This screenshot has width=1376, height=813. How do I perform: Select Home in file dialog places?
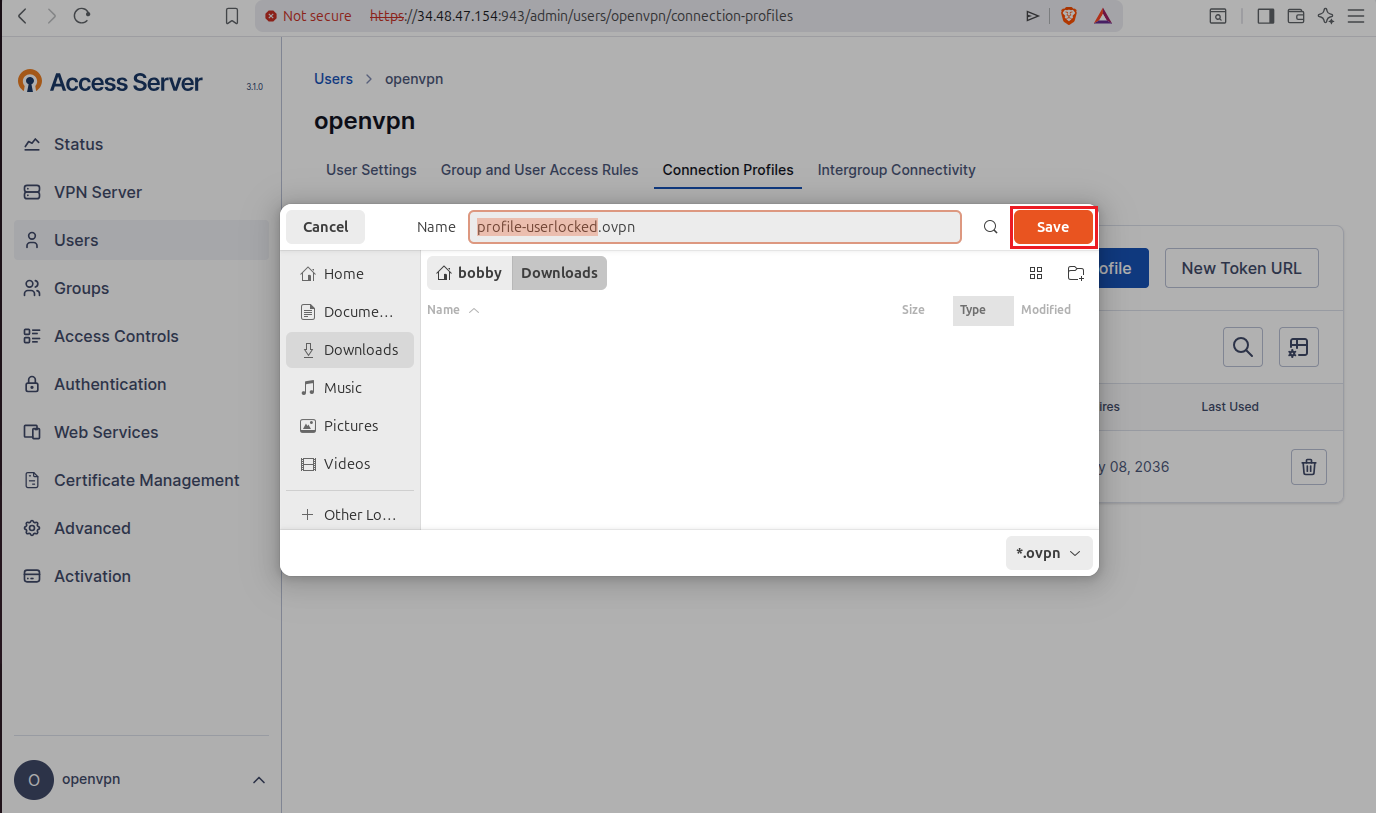click(x=350, y=274)
